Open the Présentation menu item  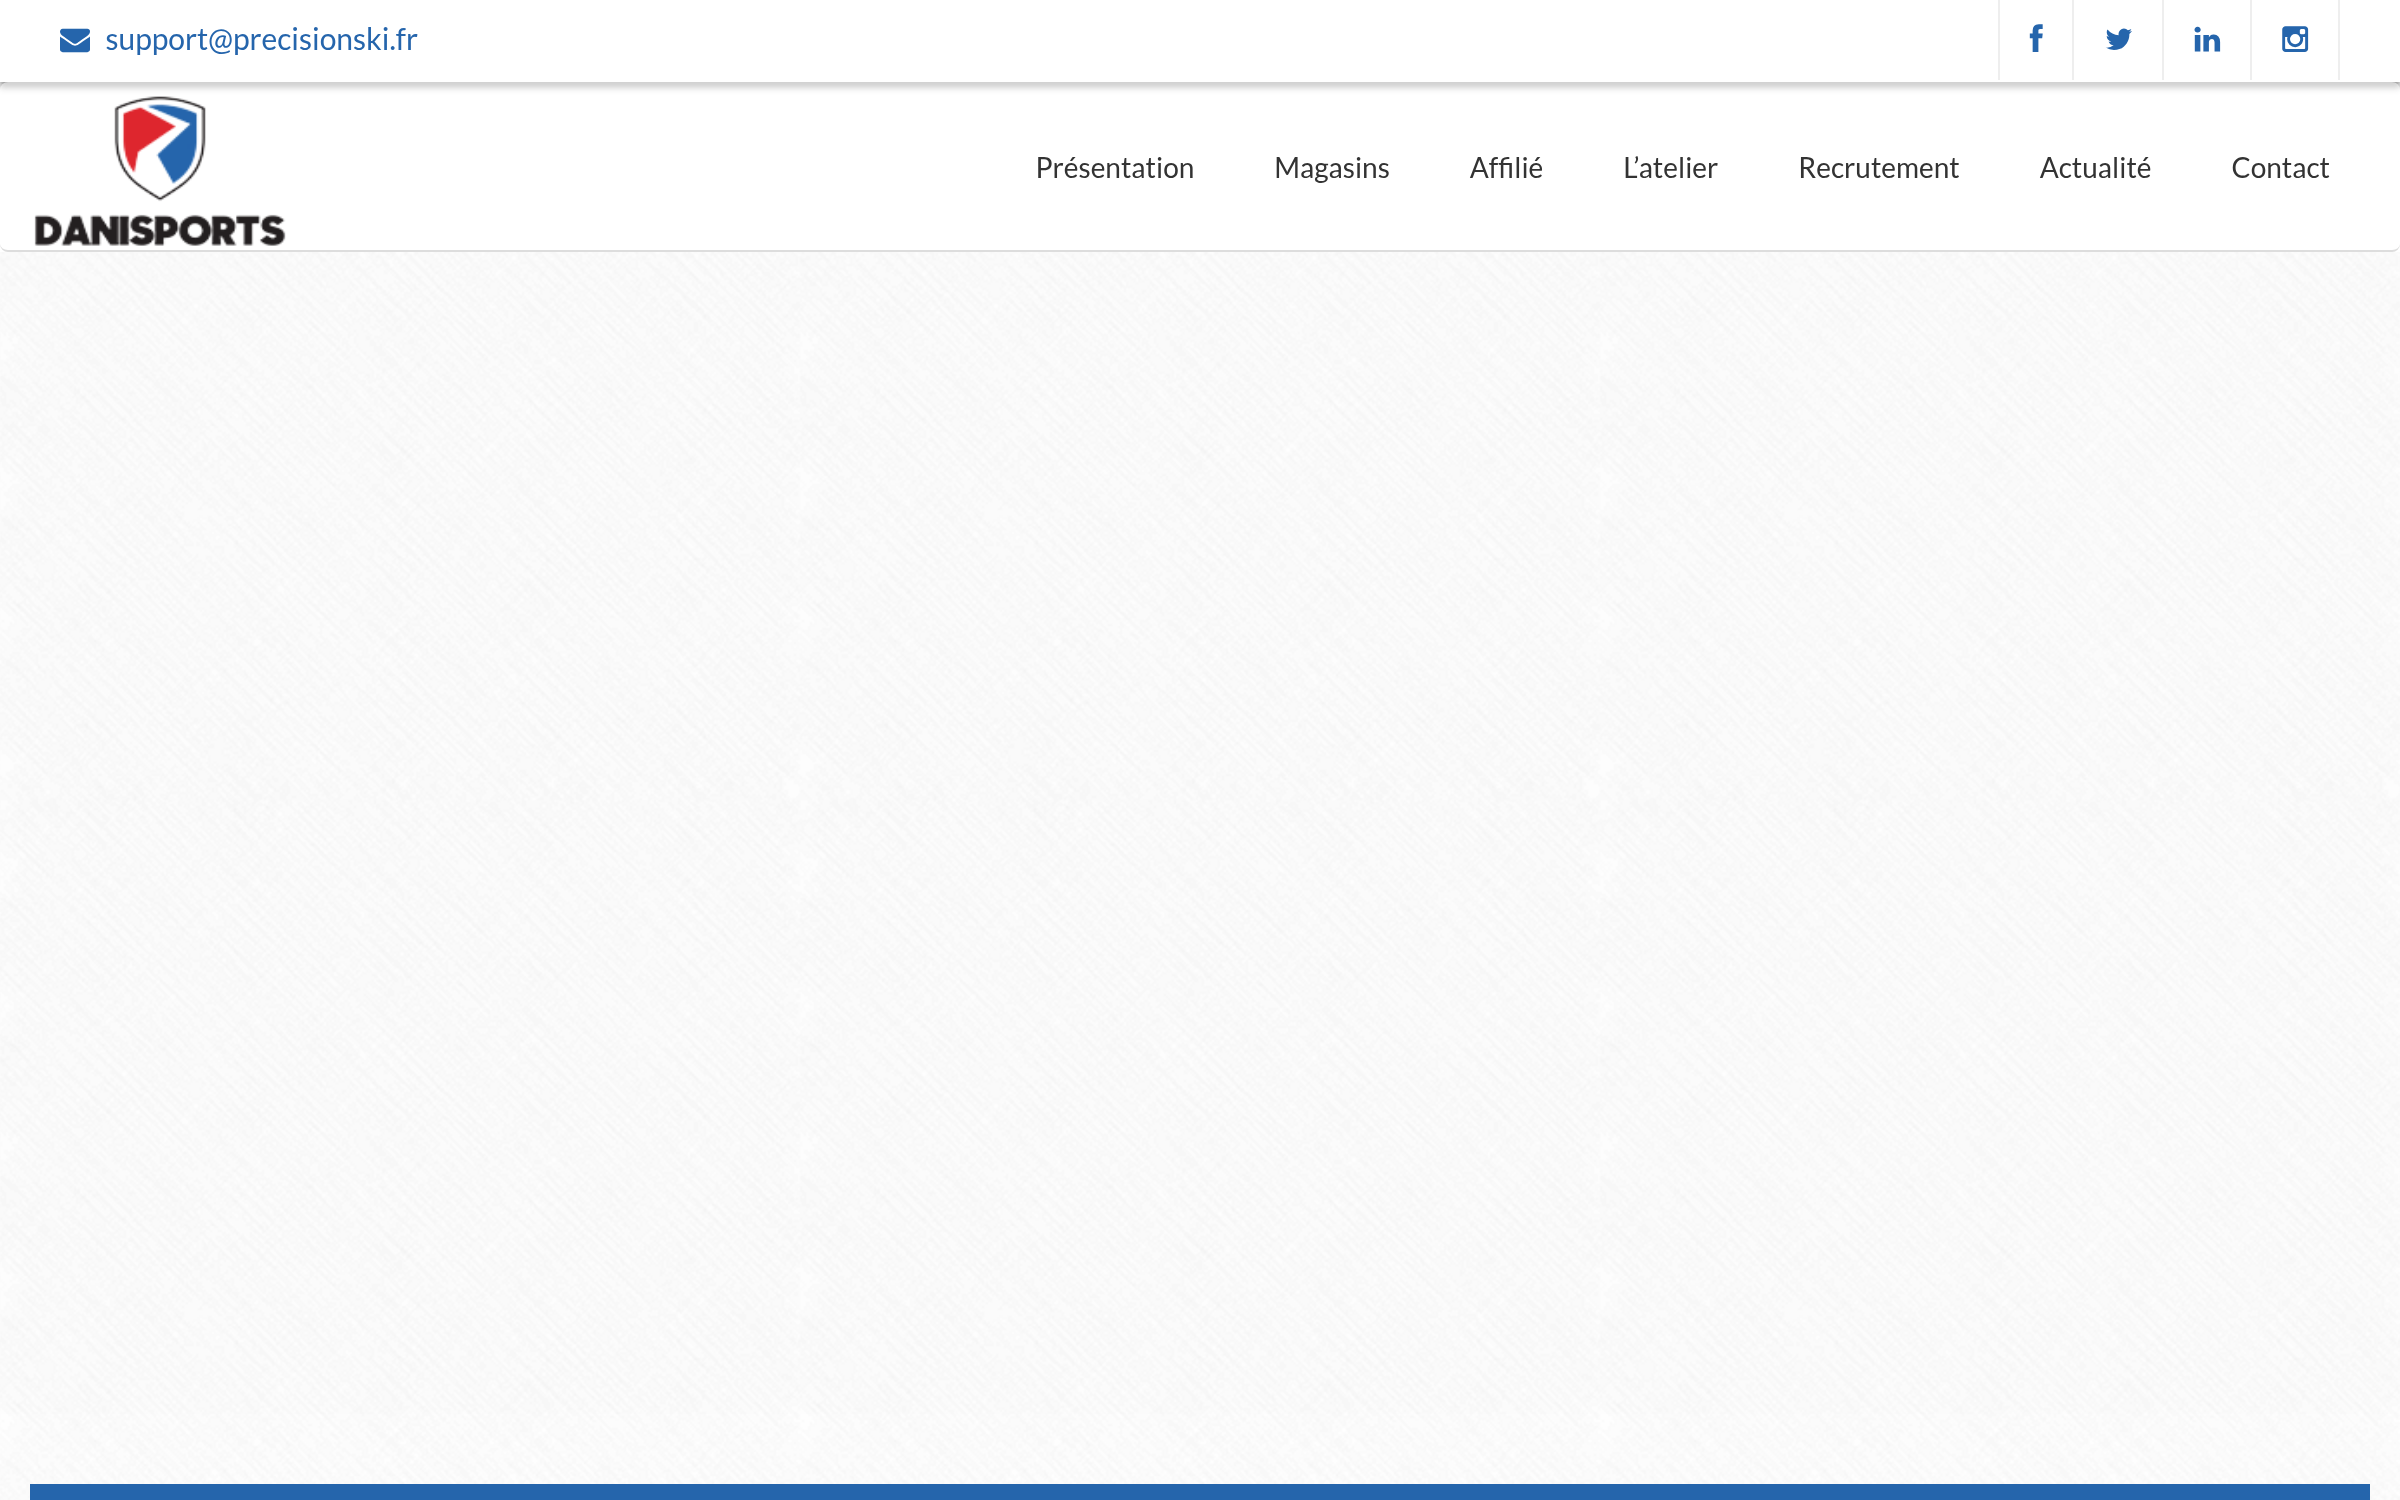point(1114,168)
